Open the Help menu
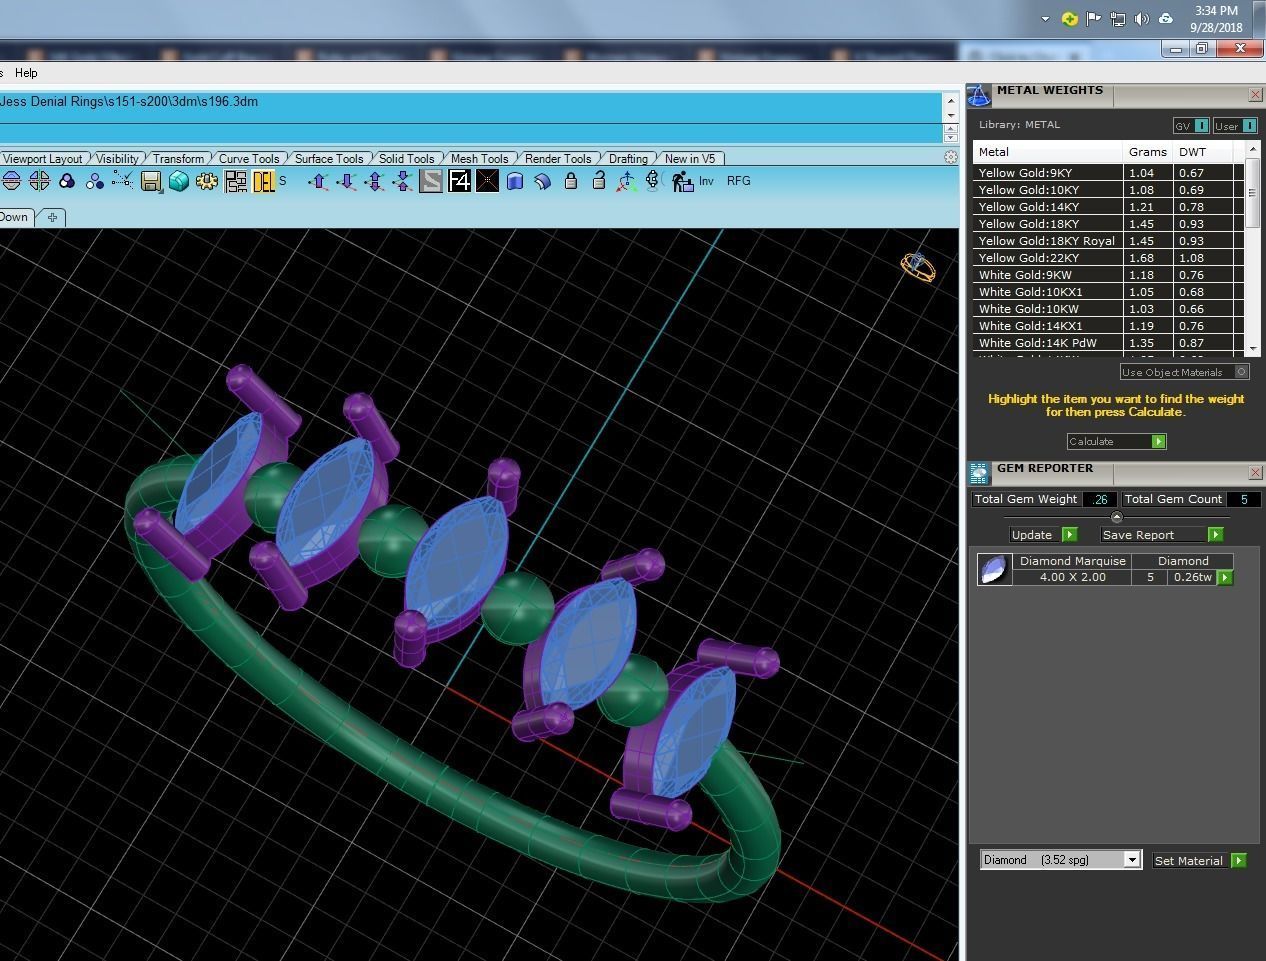This screenshot has height=961, width=1266. point(26,73)
